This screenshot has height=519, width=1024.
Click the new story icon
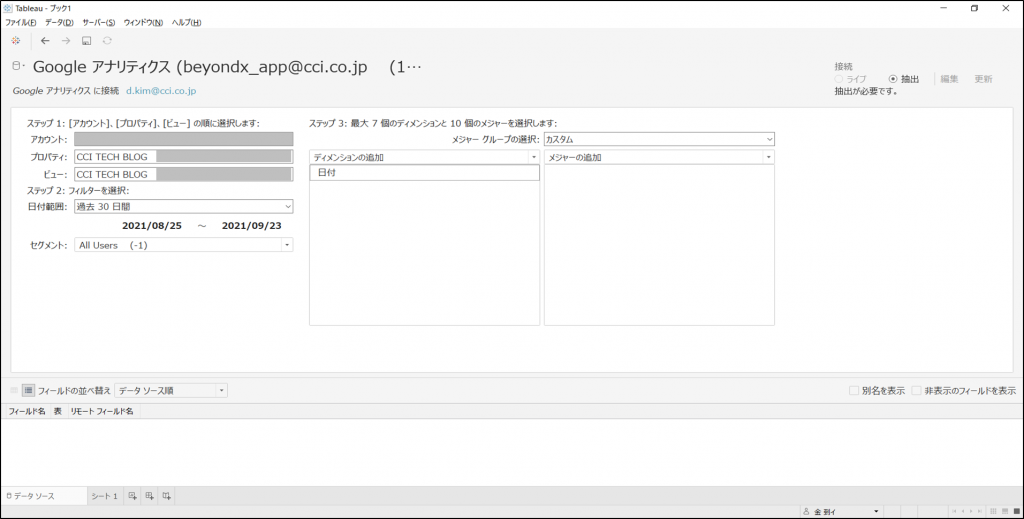tap(167, 496)
